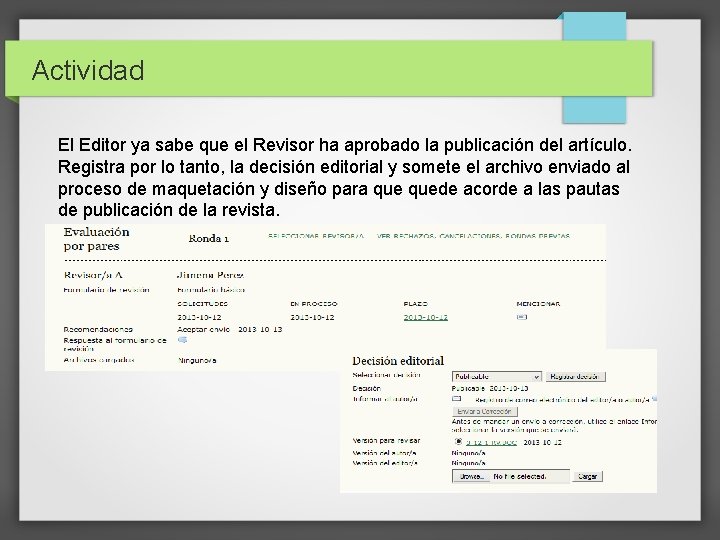Image resolution: width=720 pixels, height=540 pixels.
Task: Click the En proceso date 2013-10-12
Action: pyautogui.click(x=312, y=317)
